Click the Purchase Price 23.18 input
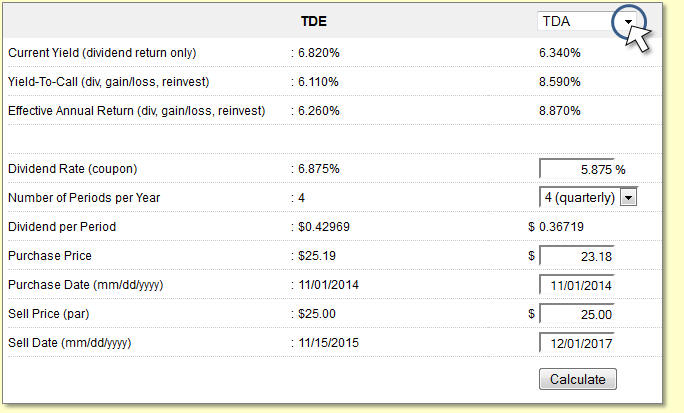The image size is (684, 413). pyautogui.click(x=577, y=256)
